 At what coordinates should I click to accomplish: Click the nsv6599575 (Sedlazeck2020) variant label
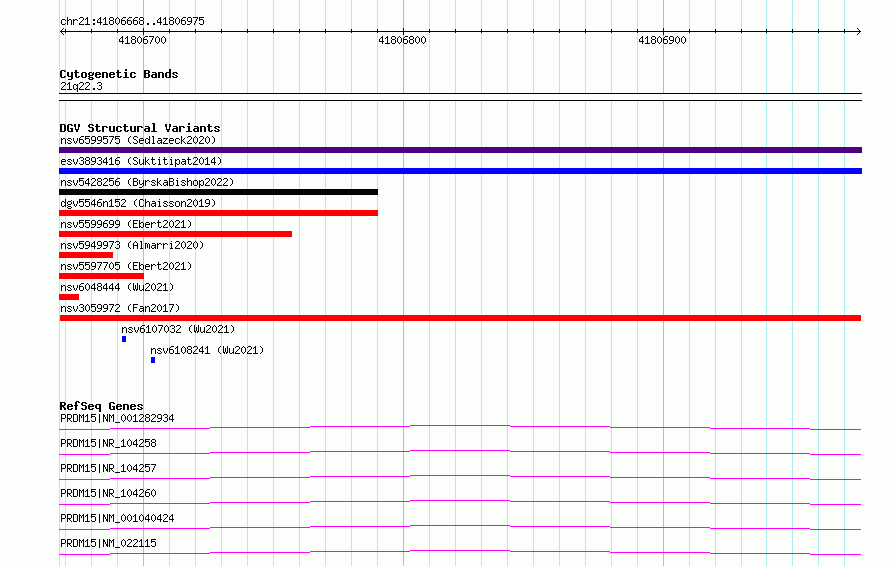point(138,140)
